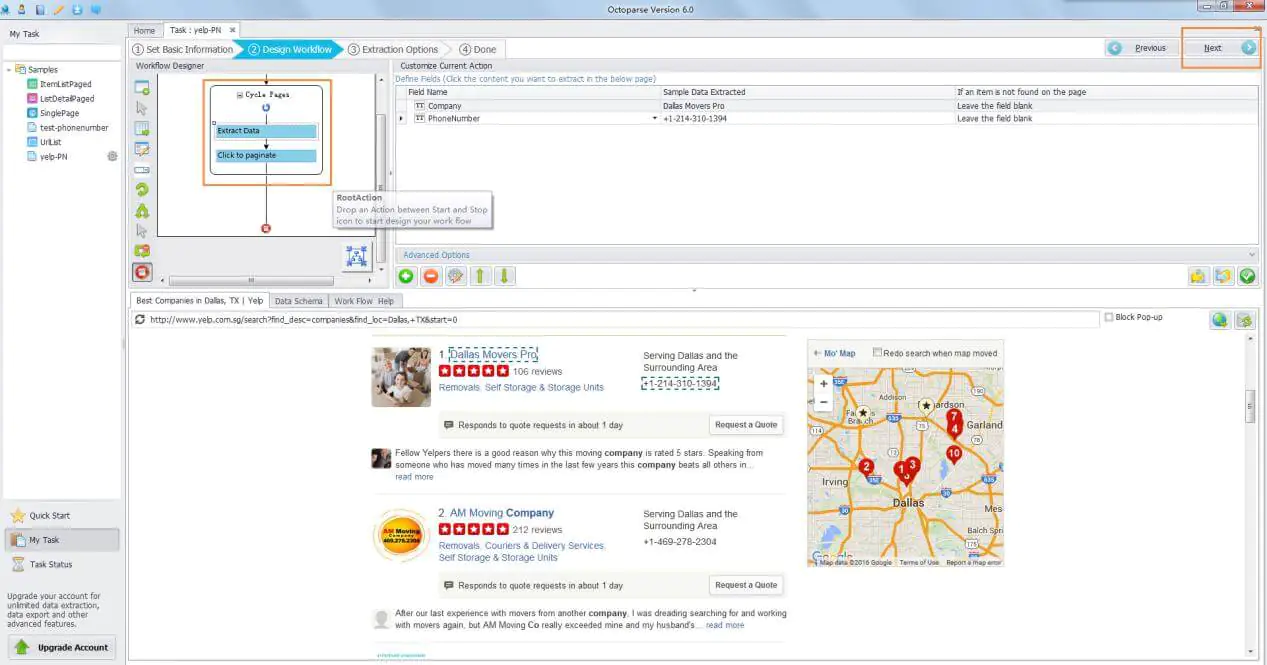Click the import fields icon beside the checkmark
The image size is (1267, 665).
(1222, 276)
